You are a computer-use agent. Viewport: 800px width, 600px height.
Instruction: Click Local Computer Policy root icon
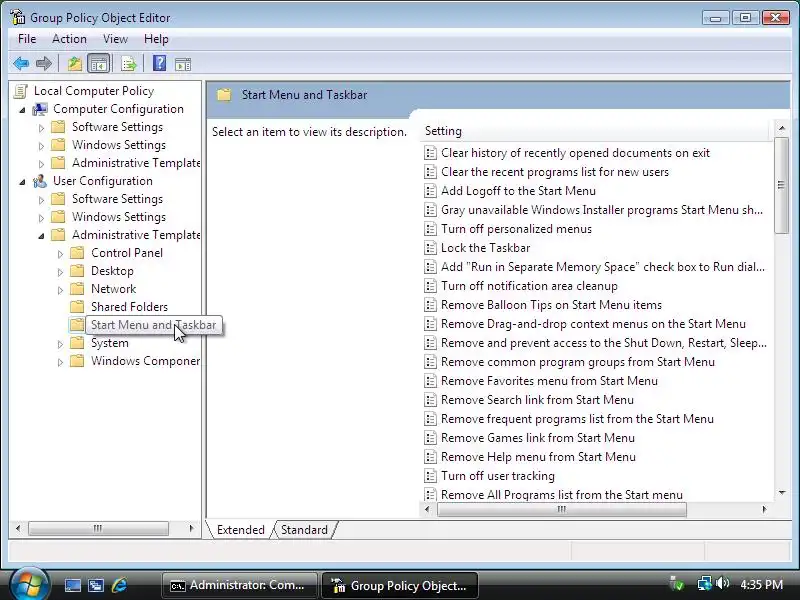point(21,91)
